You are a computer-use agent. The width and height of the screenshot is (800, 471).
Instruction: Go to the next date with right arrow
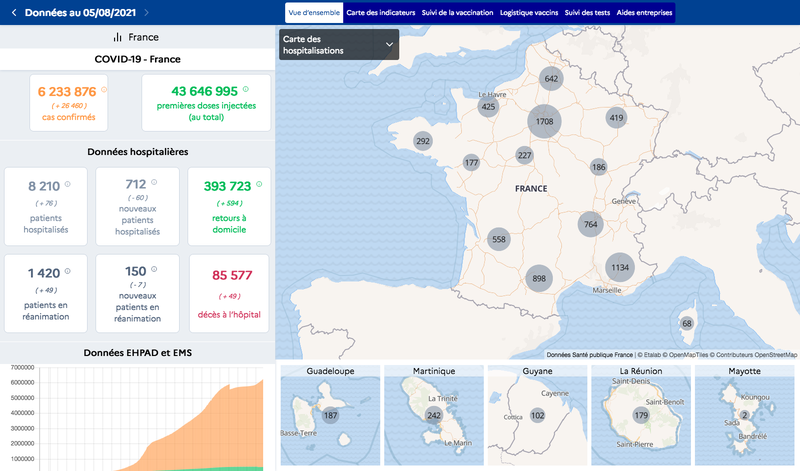146,12
